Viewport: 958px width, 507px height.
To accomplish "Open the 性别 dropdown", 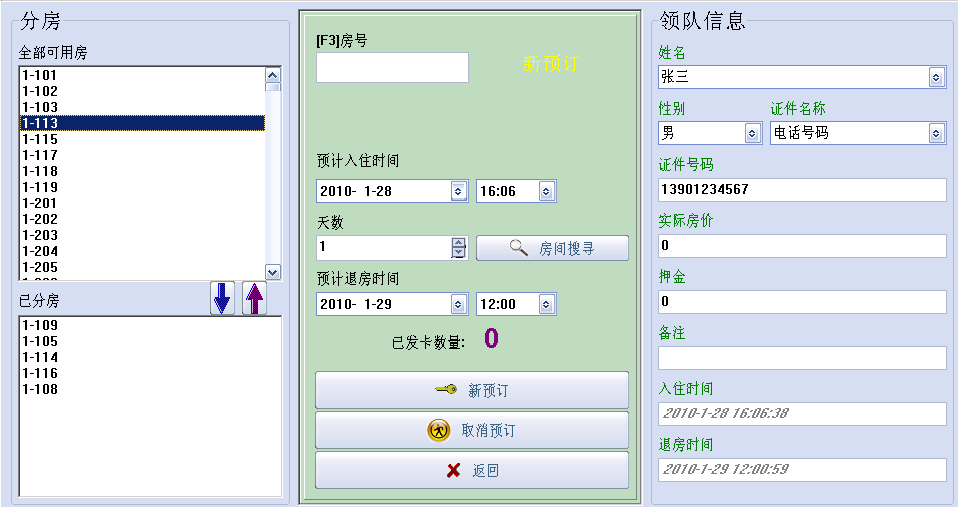I will coord(752,133).
